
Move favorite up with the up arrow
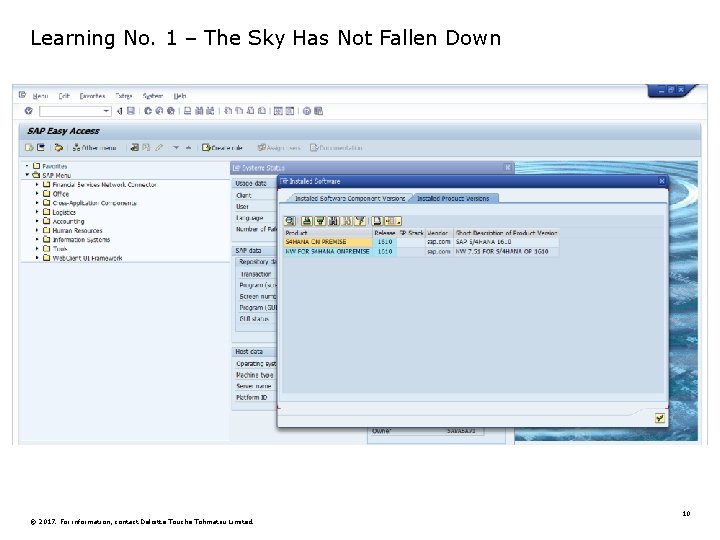[x=188, y=148]
